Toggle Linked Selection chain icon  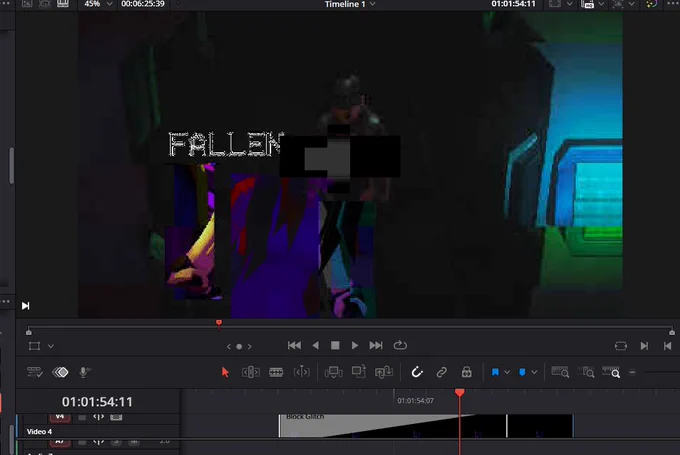(441, 372)
